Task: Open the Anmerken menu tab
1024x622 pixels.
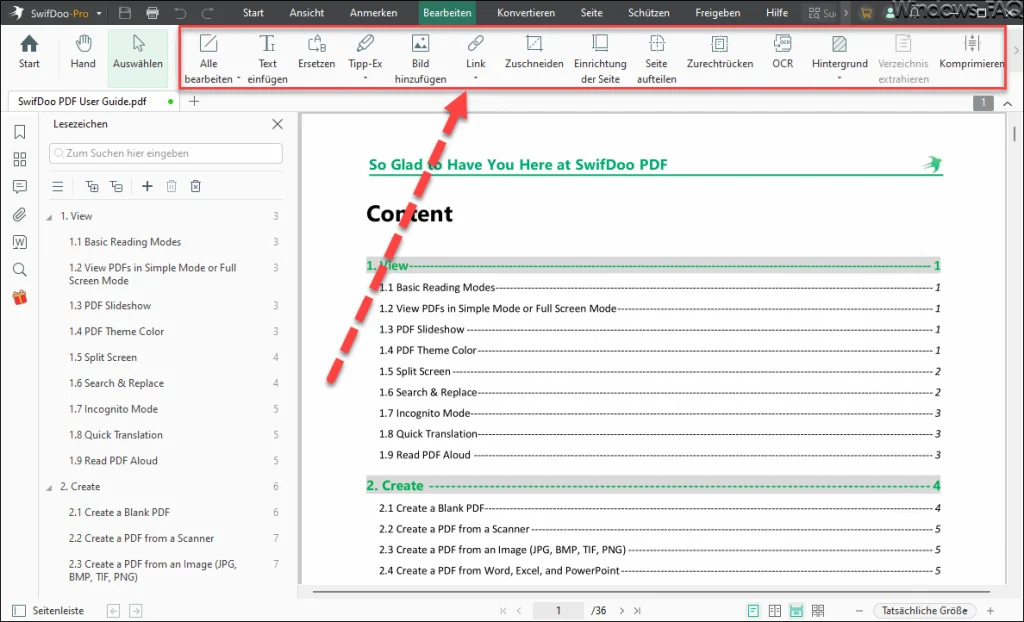Action: tap(374, 12)
